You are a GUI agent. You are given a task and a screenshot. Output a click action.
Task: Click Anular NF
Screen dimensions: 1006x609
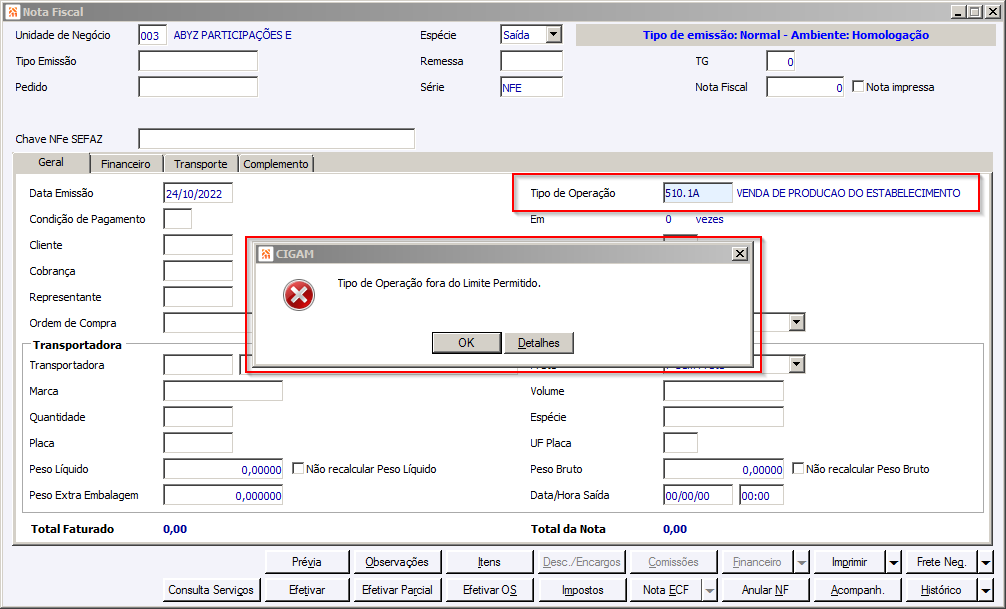point(765,590)
